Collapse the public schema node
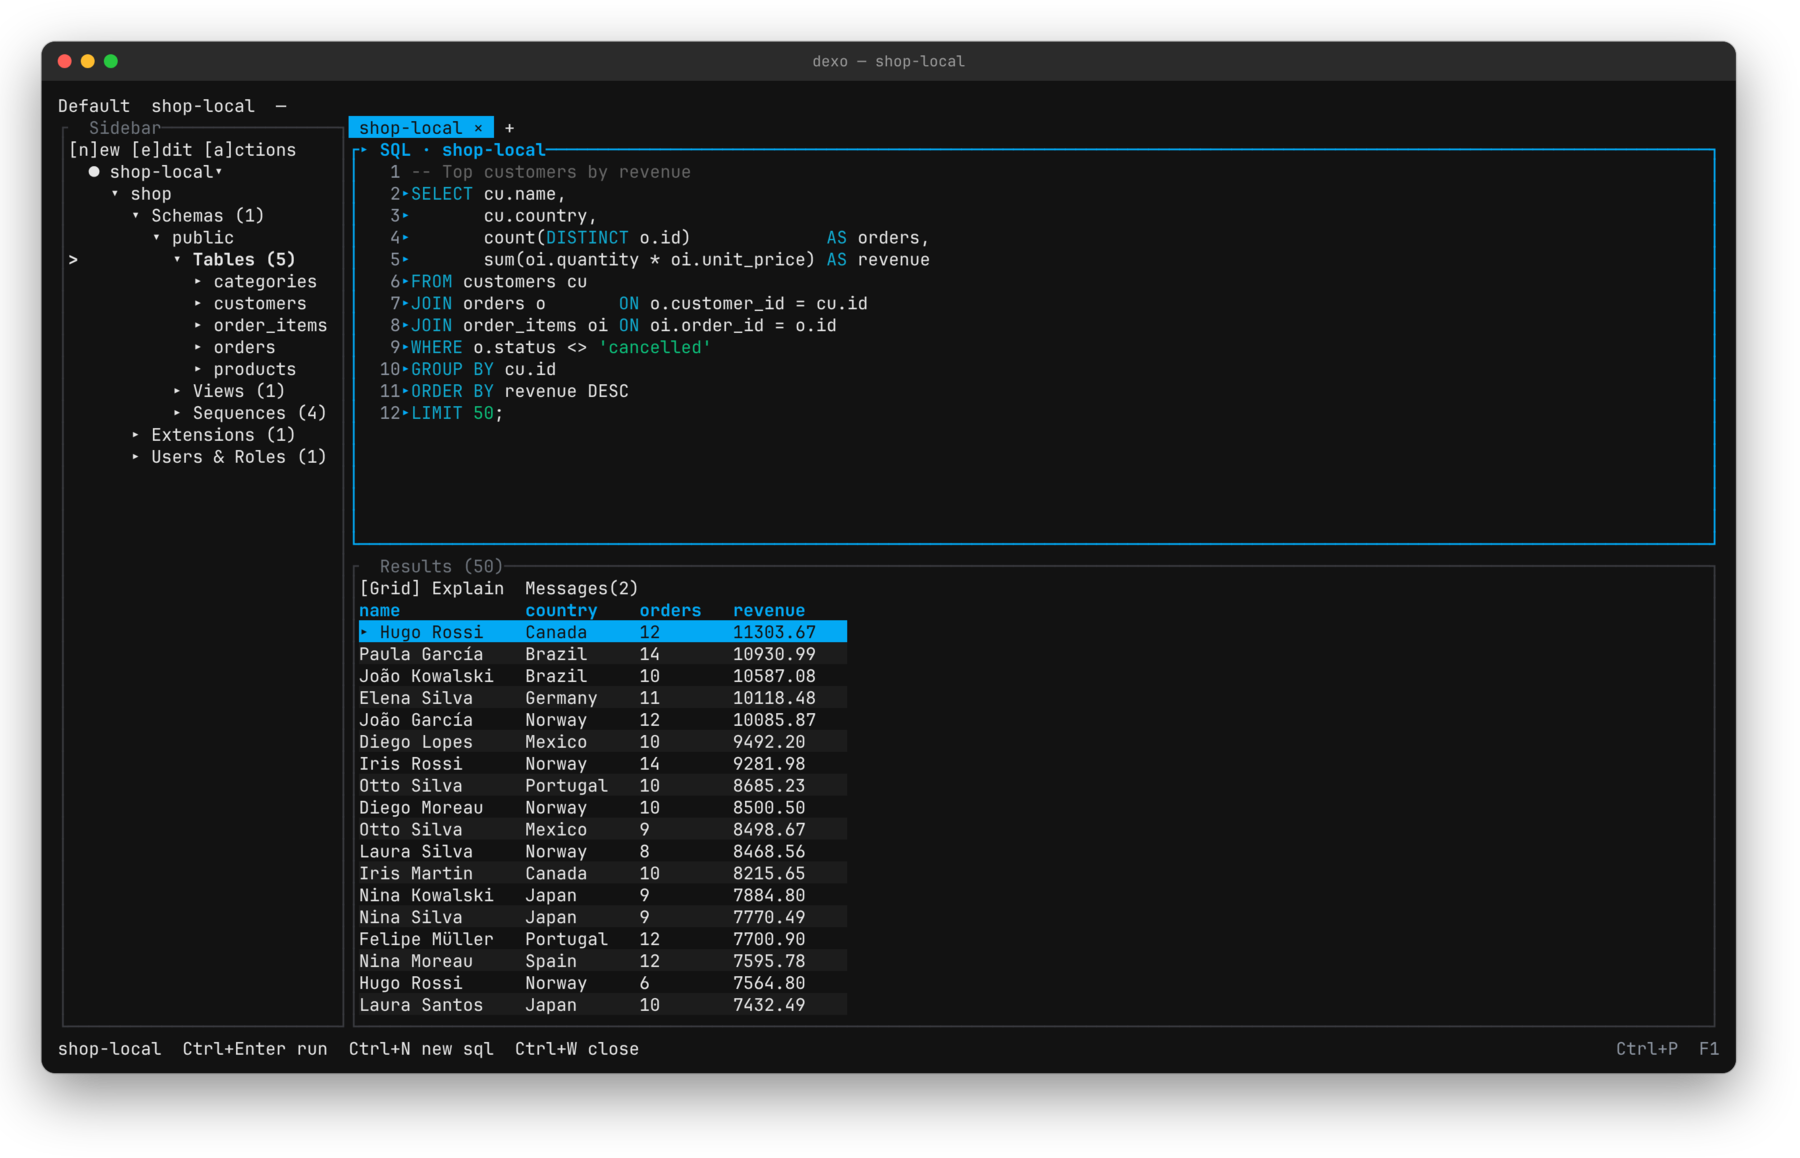 coord(157,238)
